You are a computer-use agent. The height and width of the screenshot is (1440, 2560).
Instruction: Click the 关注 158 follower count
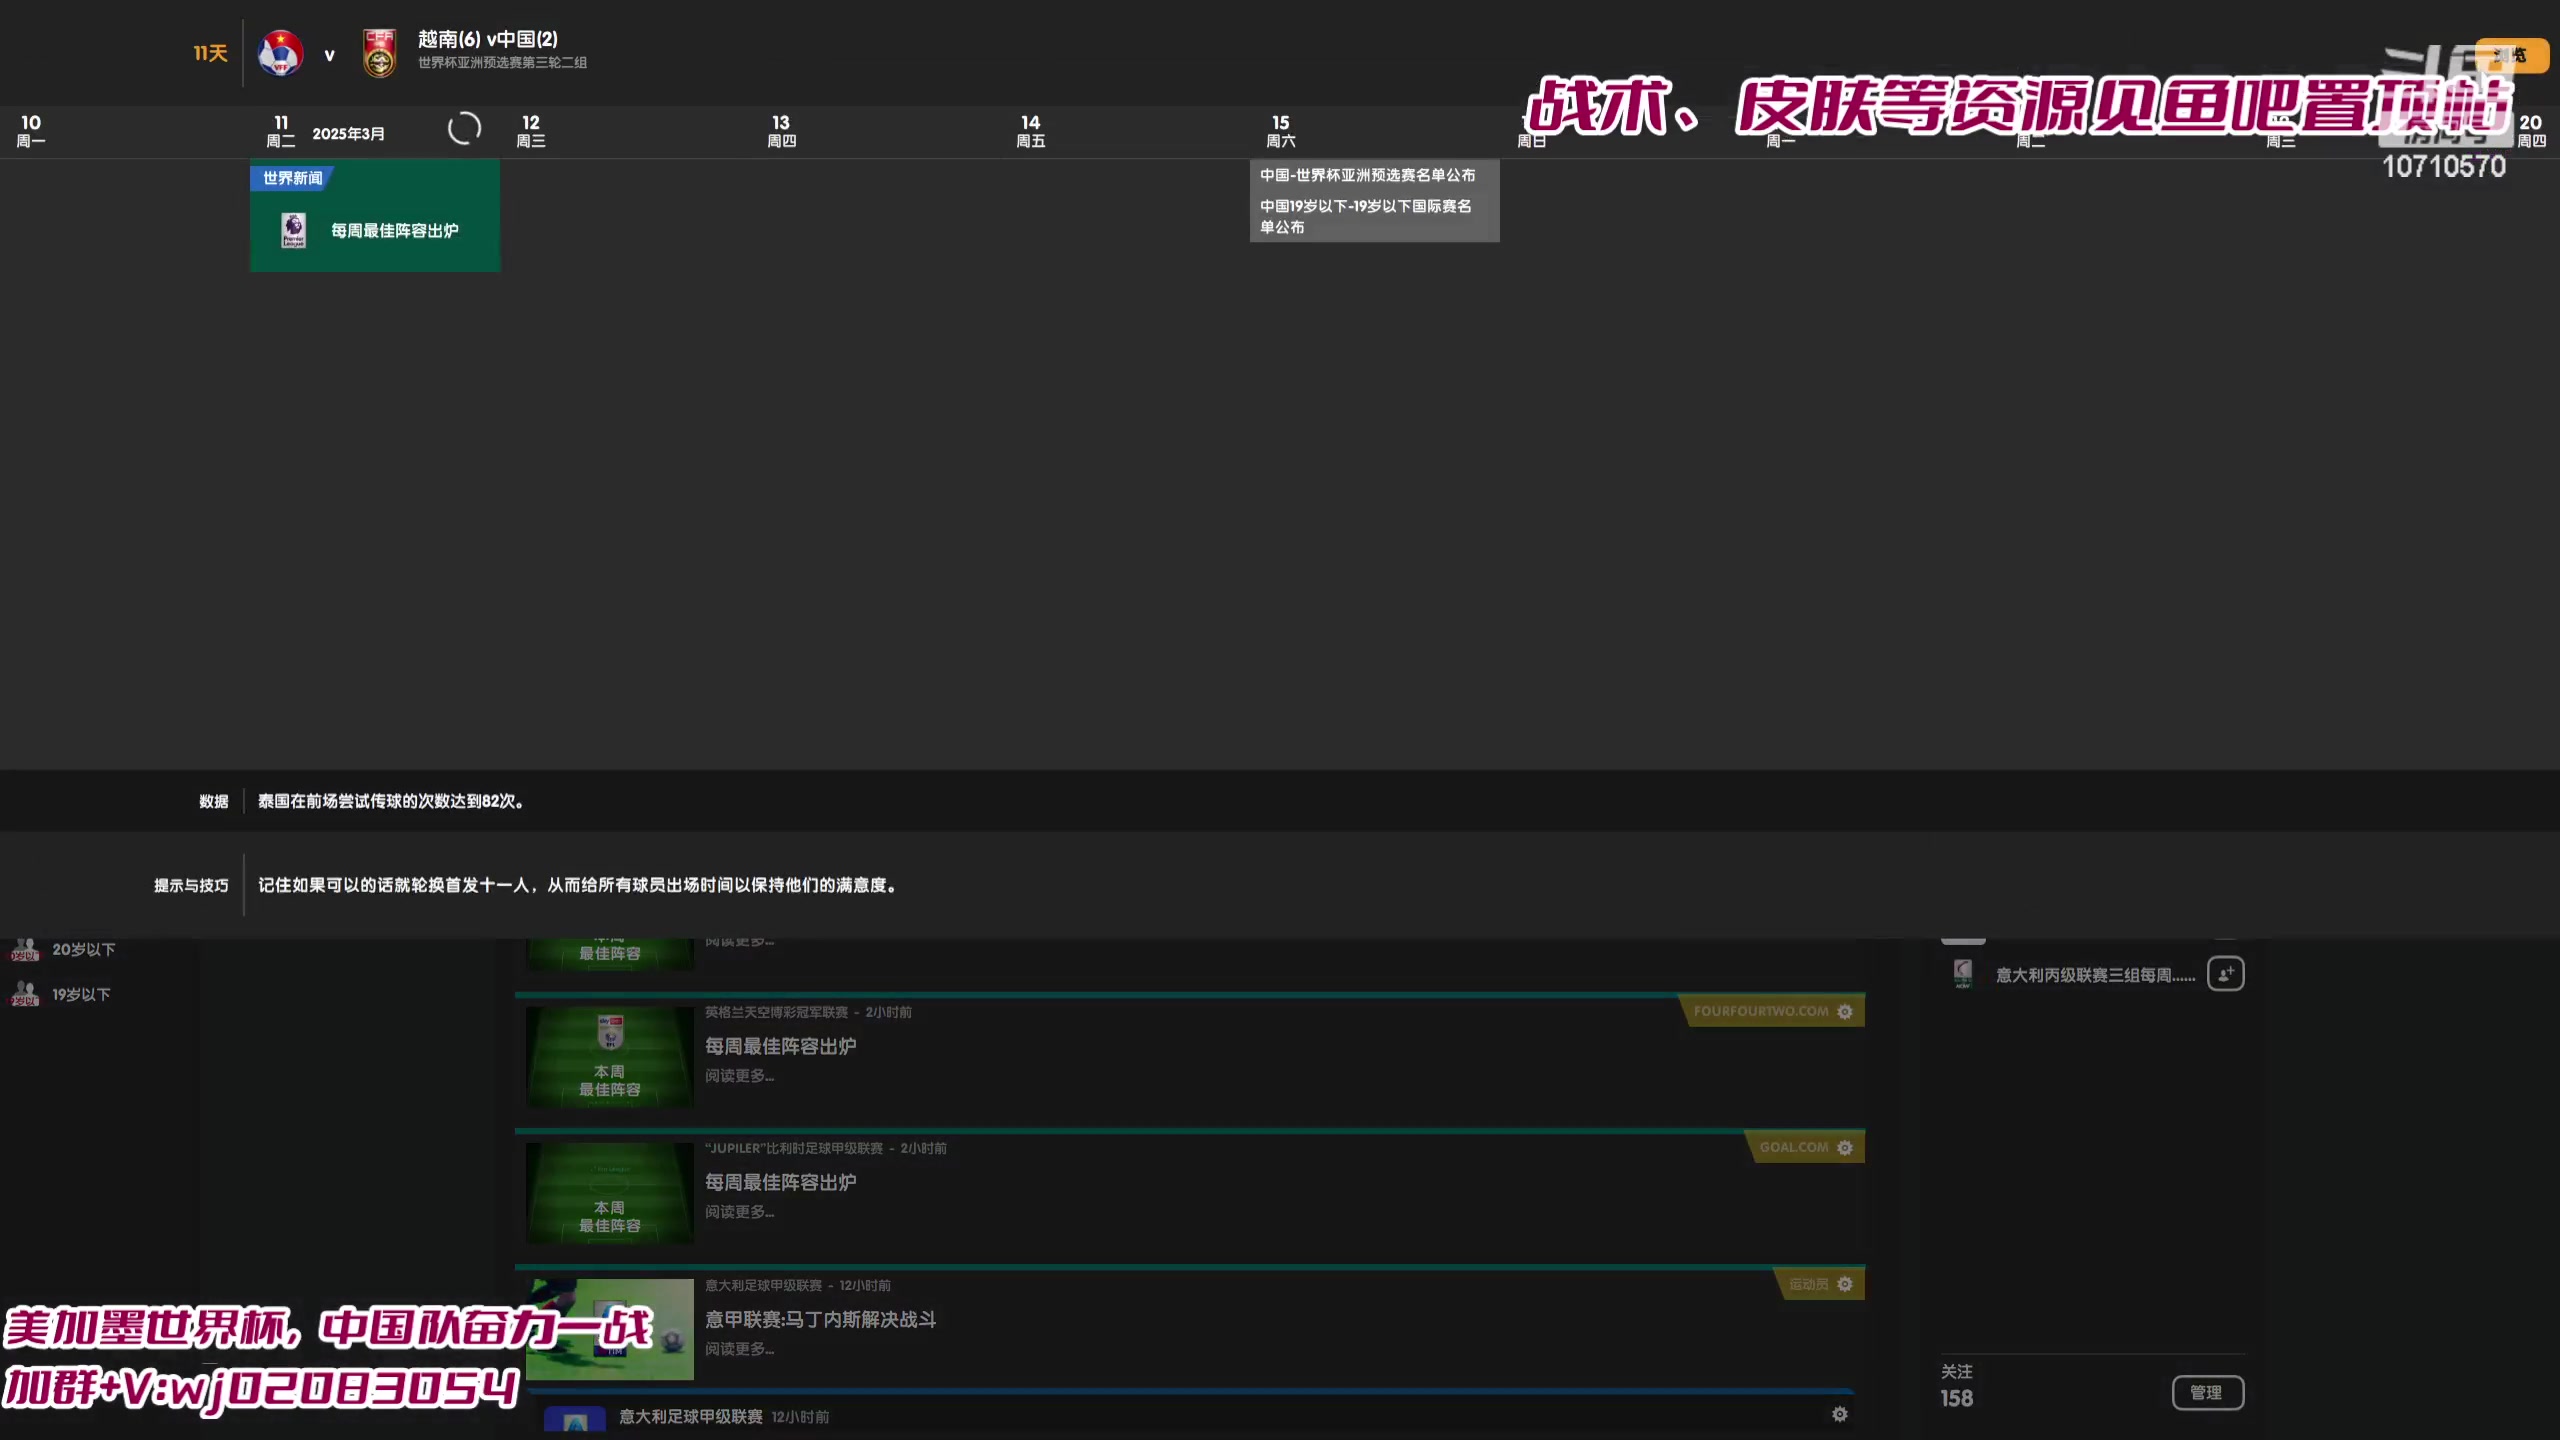click(x=1957, y=1386)
